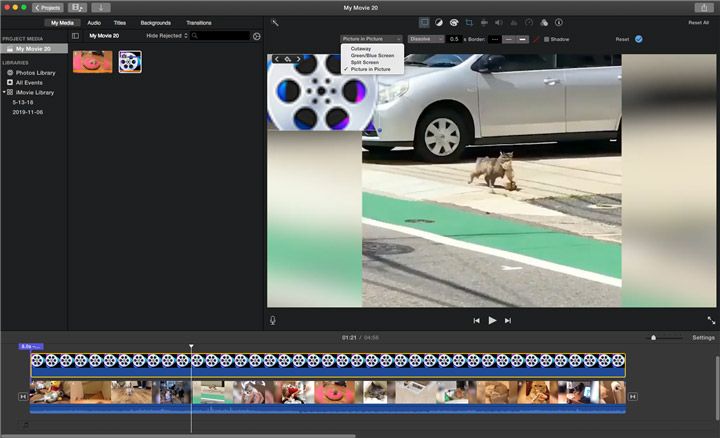The image size is (720, 438).
Task: Click the microphone voiceover record icon
Action: coord(273,320)
